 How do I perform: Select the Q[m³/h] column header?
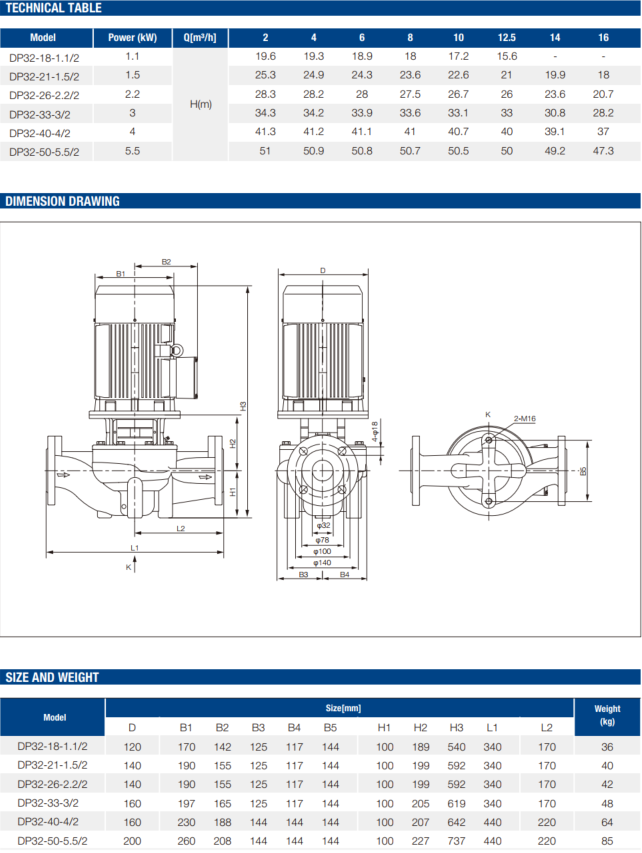coord(200,38)
